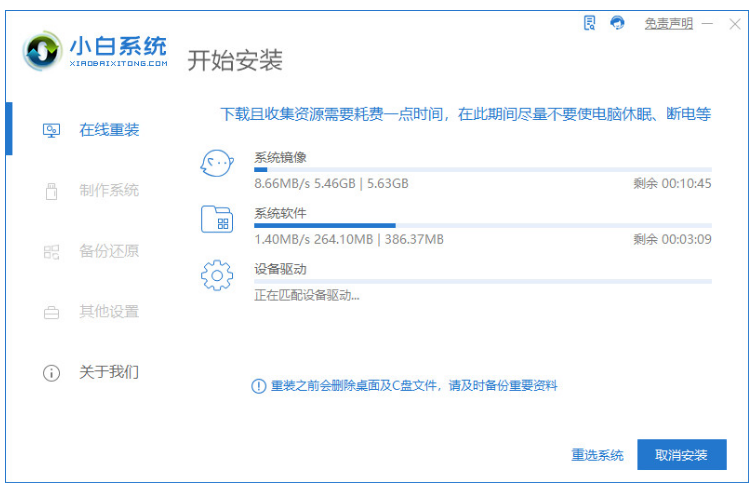The height and width of the screenshot is (486, 756).
Task: Click the warning exclamation icon near 重装之前
Action: click(259, 386)
